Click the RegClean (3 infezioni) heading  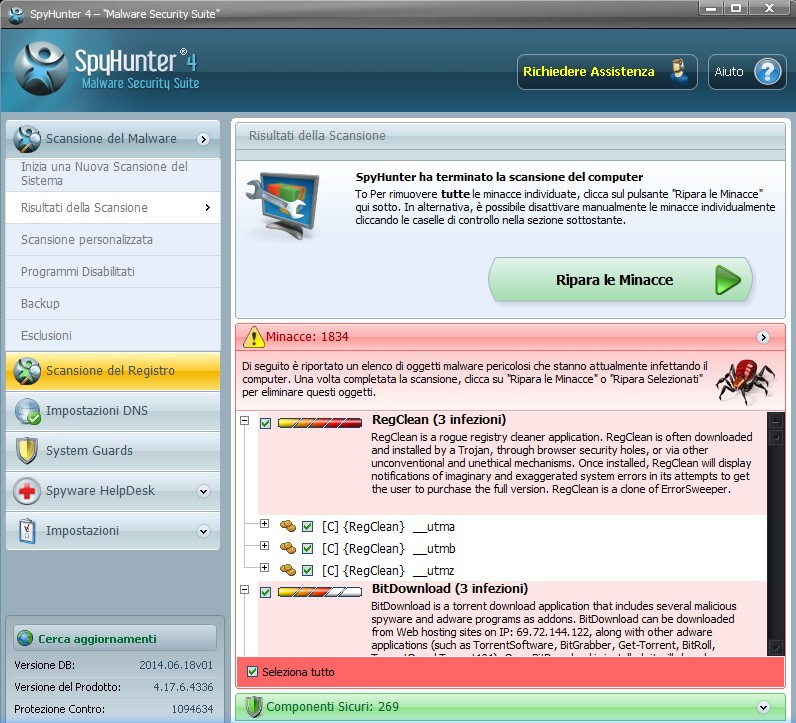[439, 420]
